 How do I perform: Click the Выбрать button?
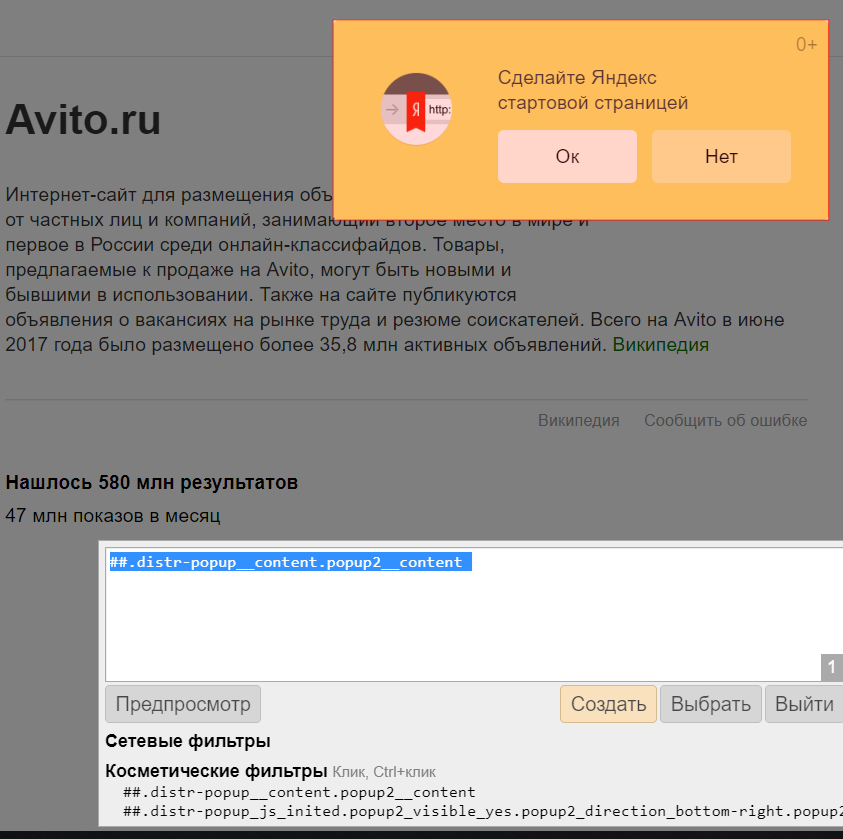(710, 704)
